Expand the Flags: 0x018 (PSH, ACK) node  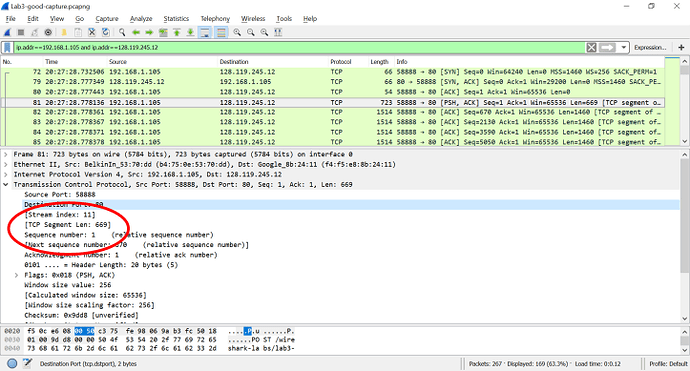16,275
